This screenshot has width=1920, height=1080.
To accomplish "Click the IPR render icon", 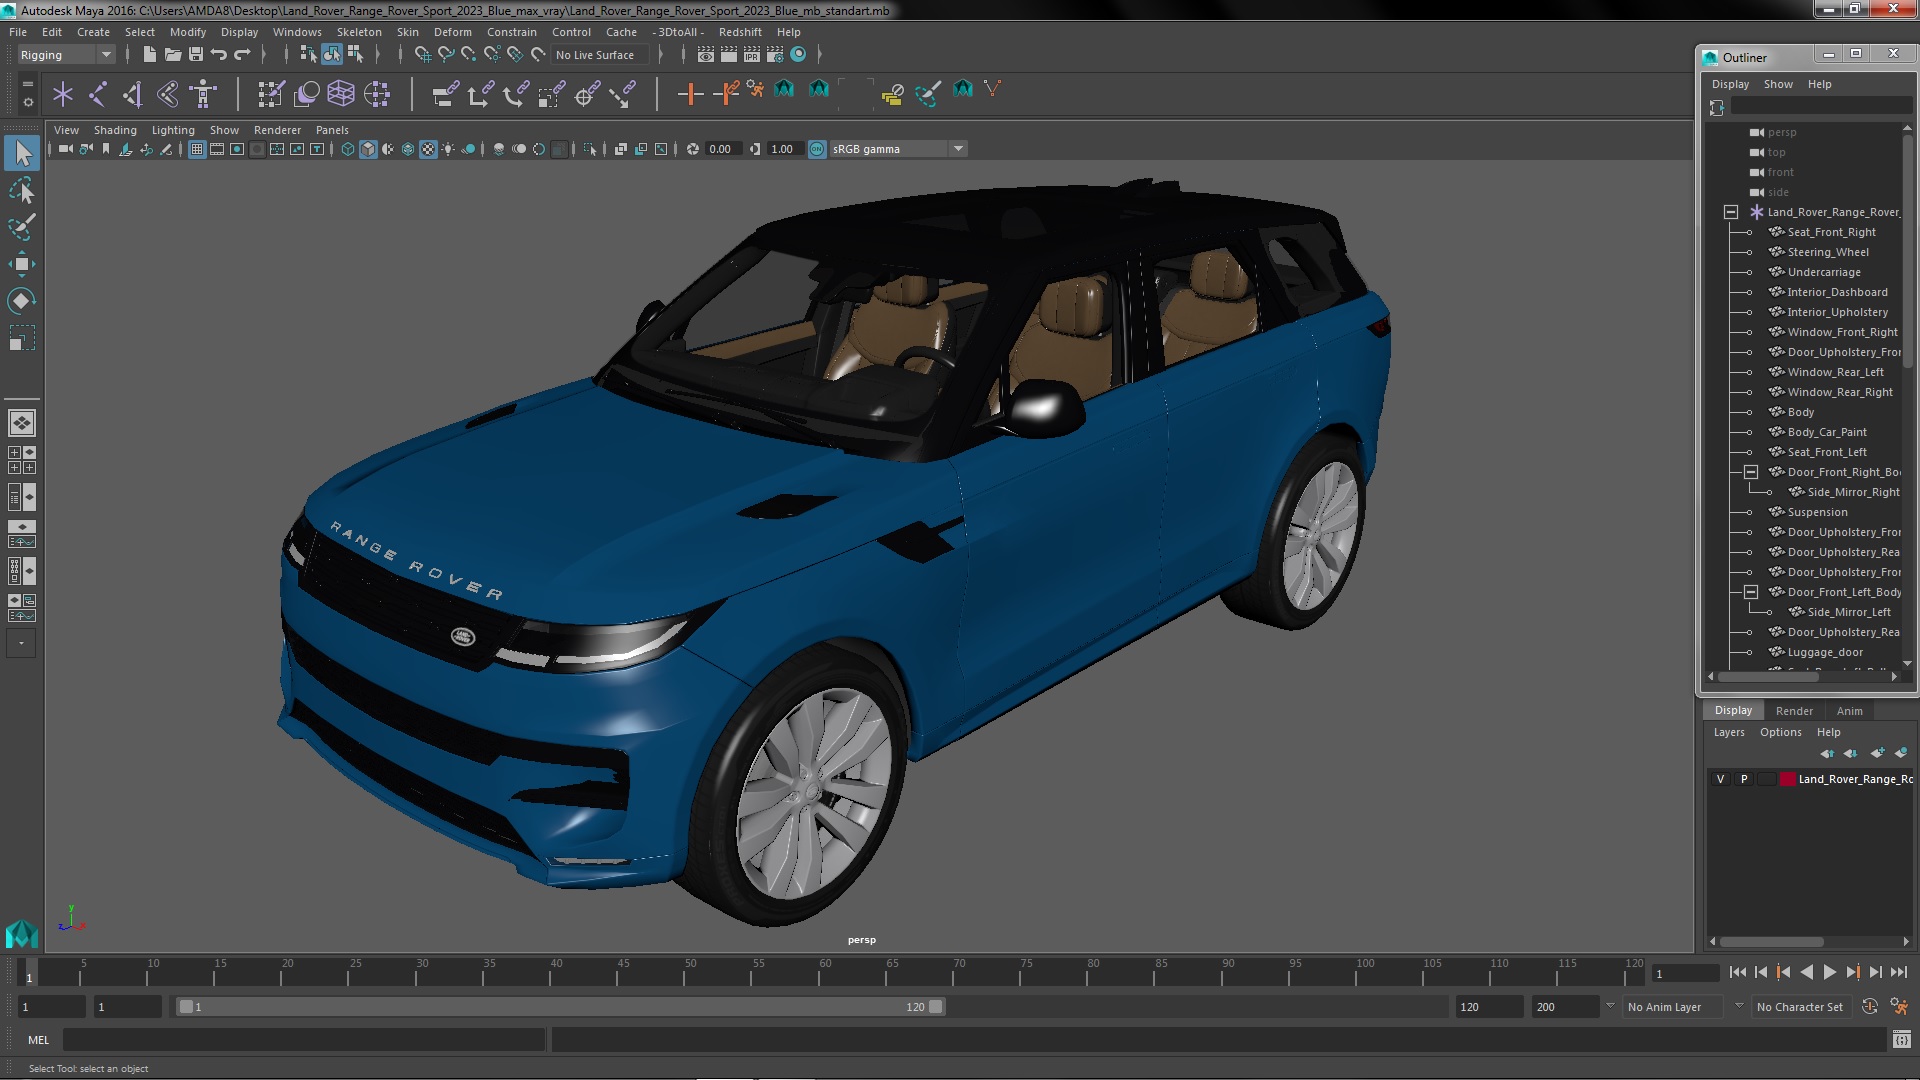I will pos(752,54).
